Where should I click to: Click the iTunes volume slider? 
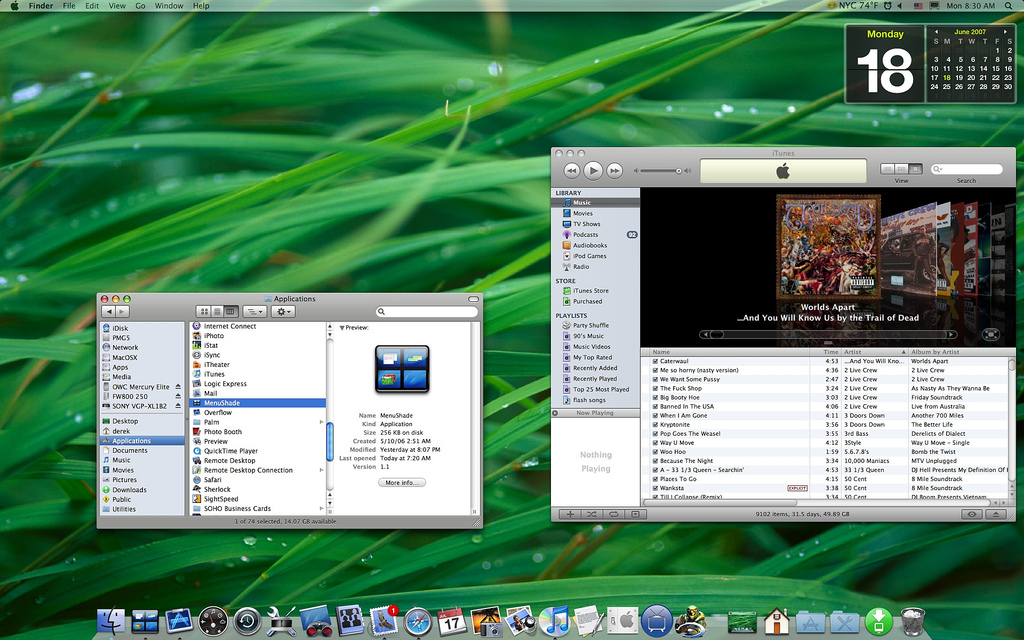[x=660, y=171]
